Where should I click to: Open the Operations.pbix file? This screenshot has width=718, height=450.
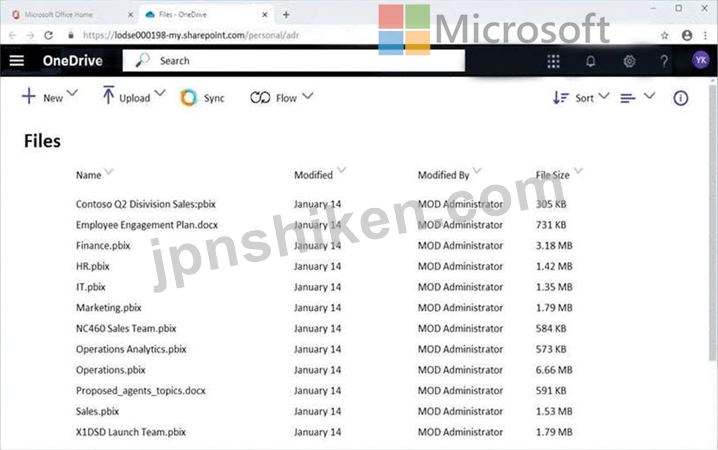(x=110, y=370)
